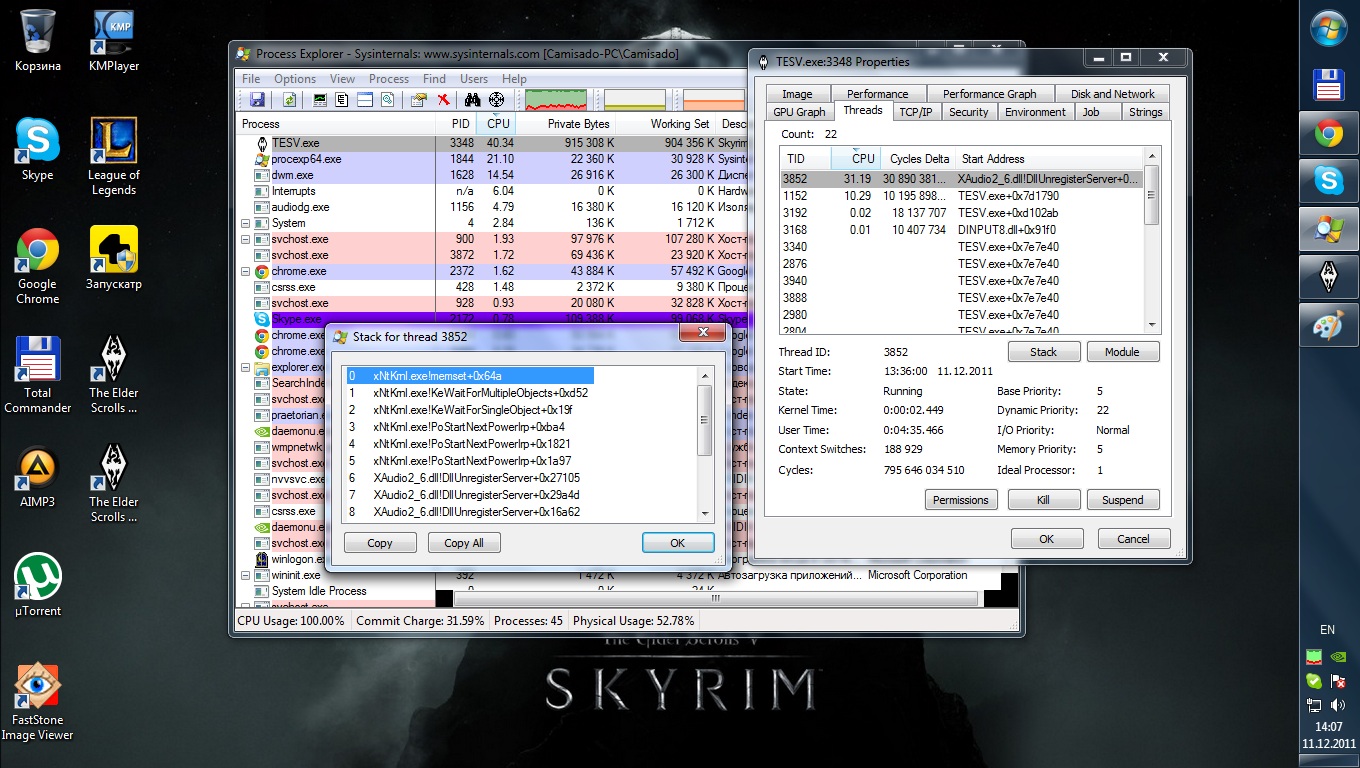
Task: Open the File menu in Process Explorer
Action: click(x=251, y=79)
